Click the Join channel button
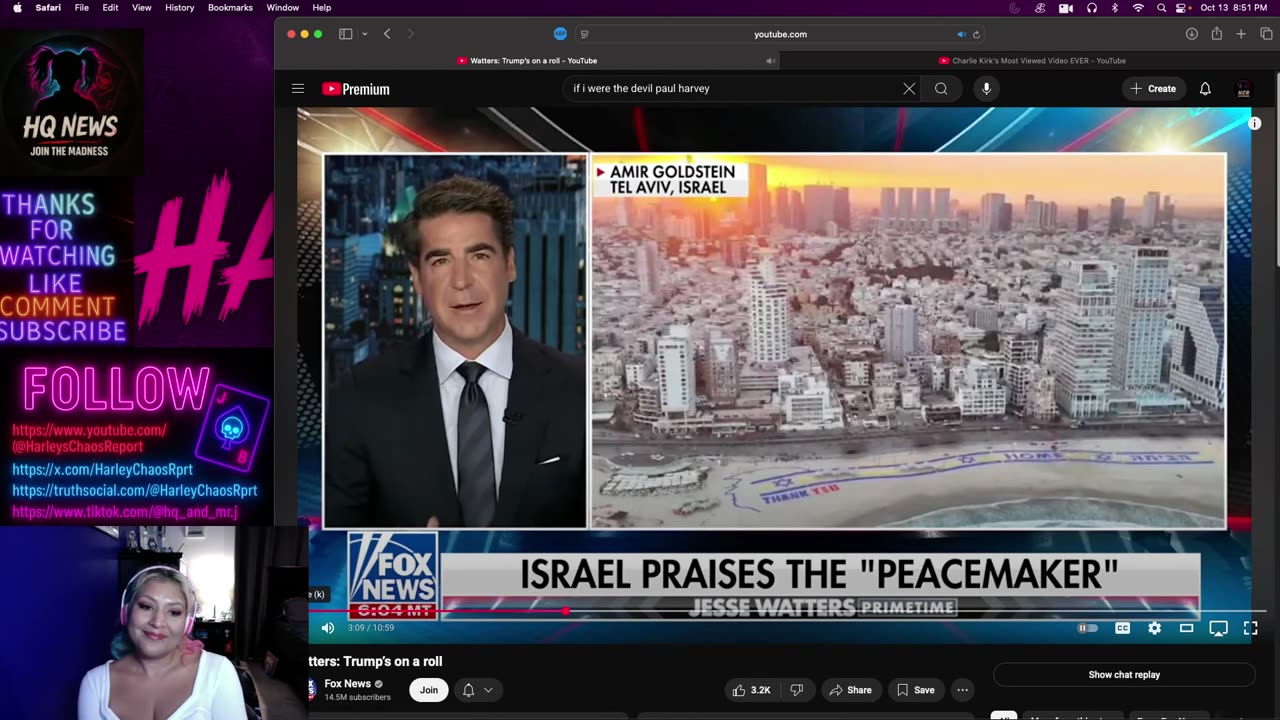This screenshot has height=720, width=1280. pos(429,690)
